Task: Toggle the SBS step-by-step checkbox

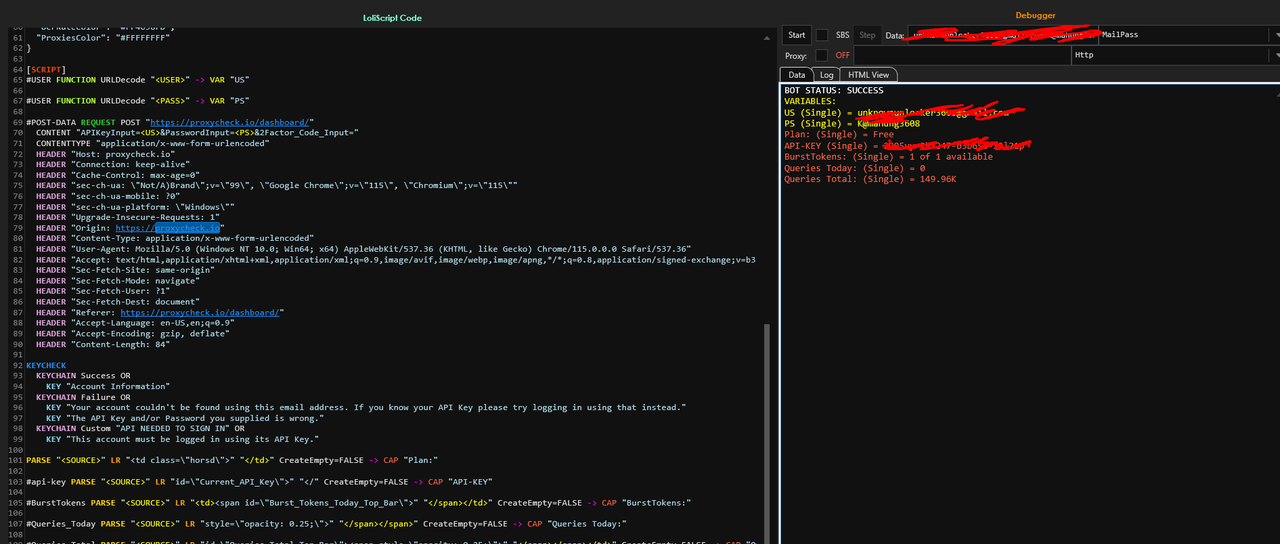Action: [x=822, y=35]
